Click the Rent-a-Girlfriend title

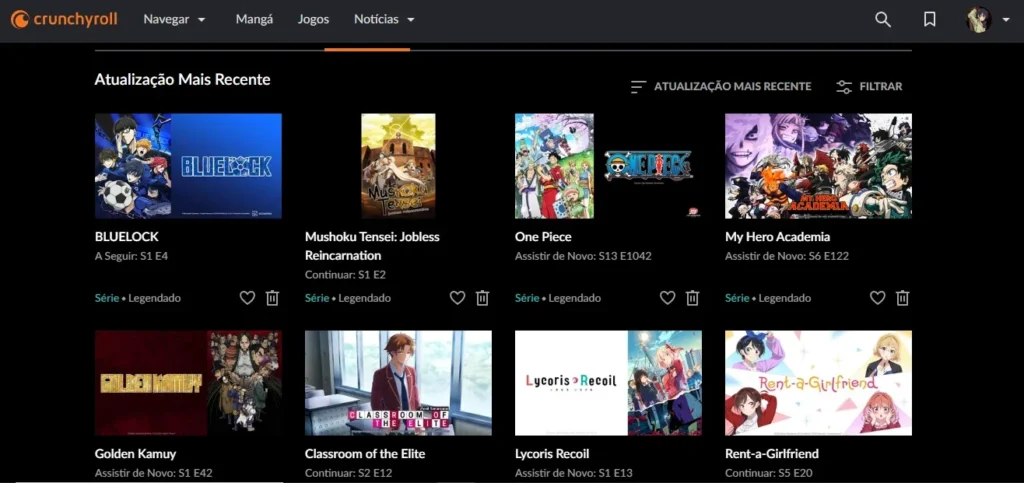pos(772,453)
